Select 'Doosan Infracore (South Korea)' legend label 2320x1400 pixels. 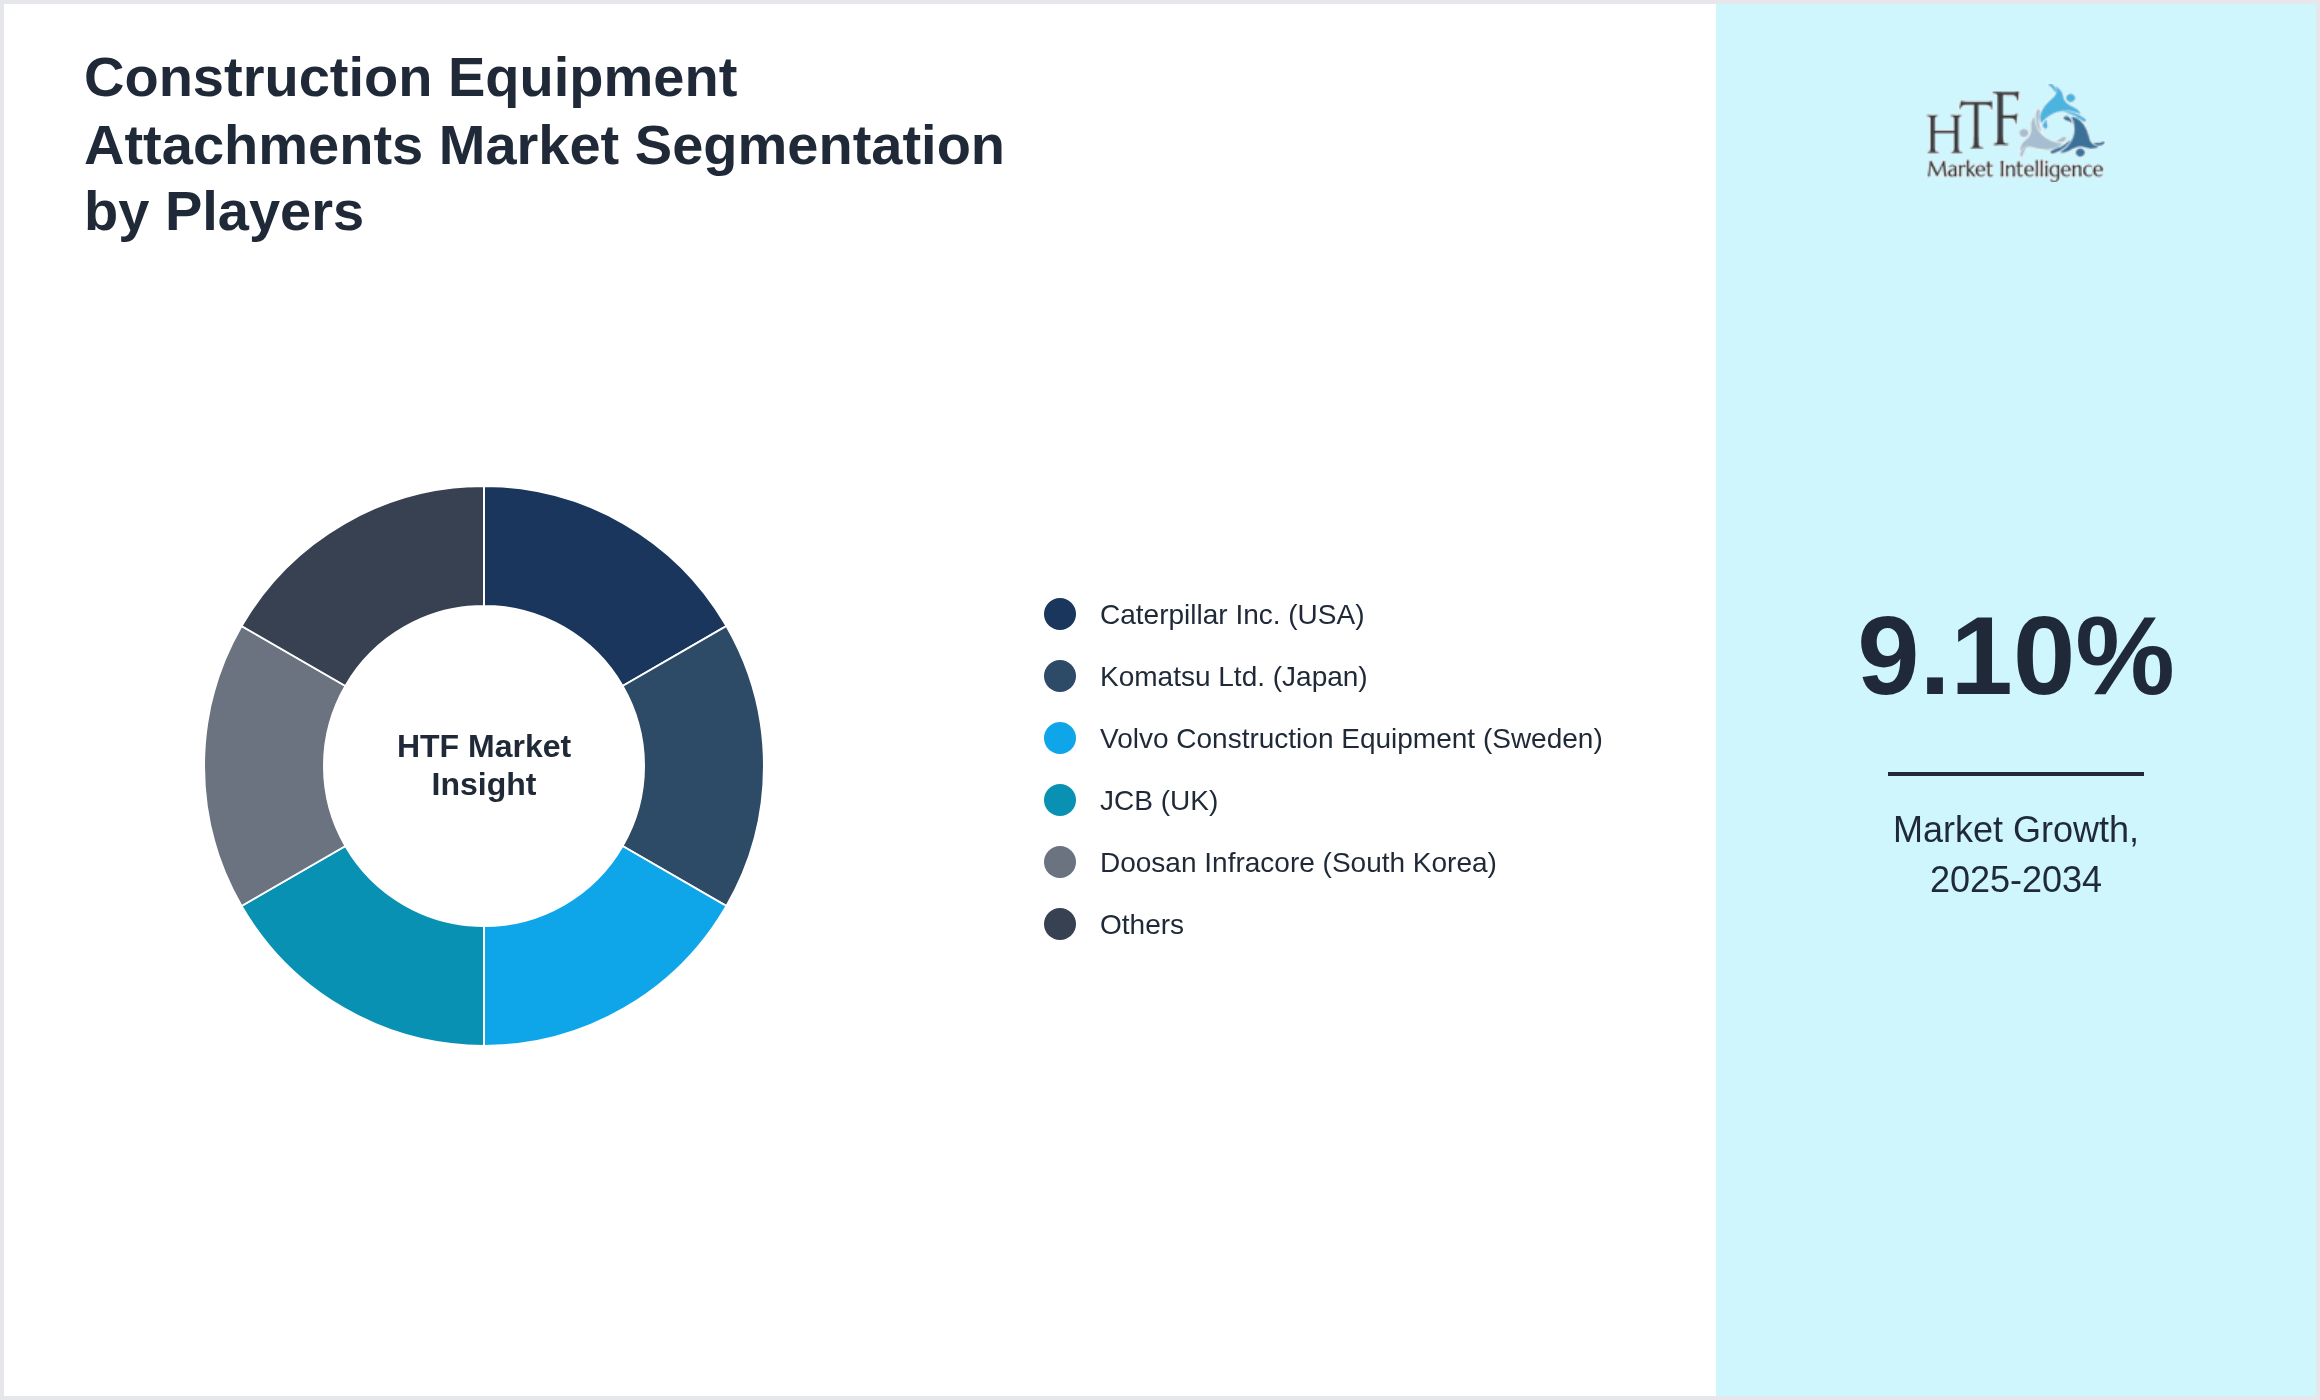pos(1298,862)
